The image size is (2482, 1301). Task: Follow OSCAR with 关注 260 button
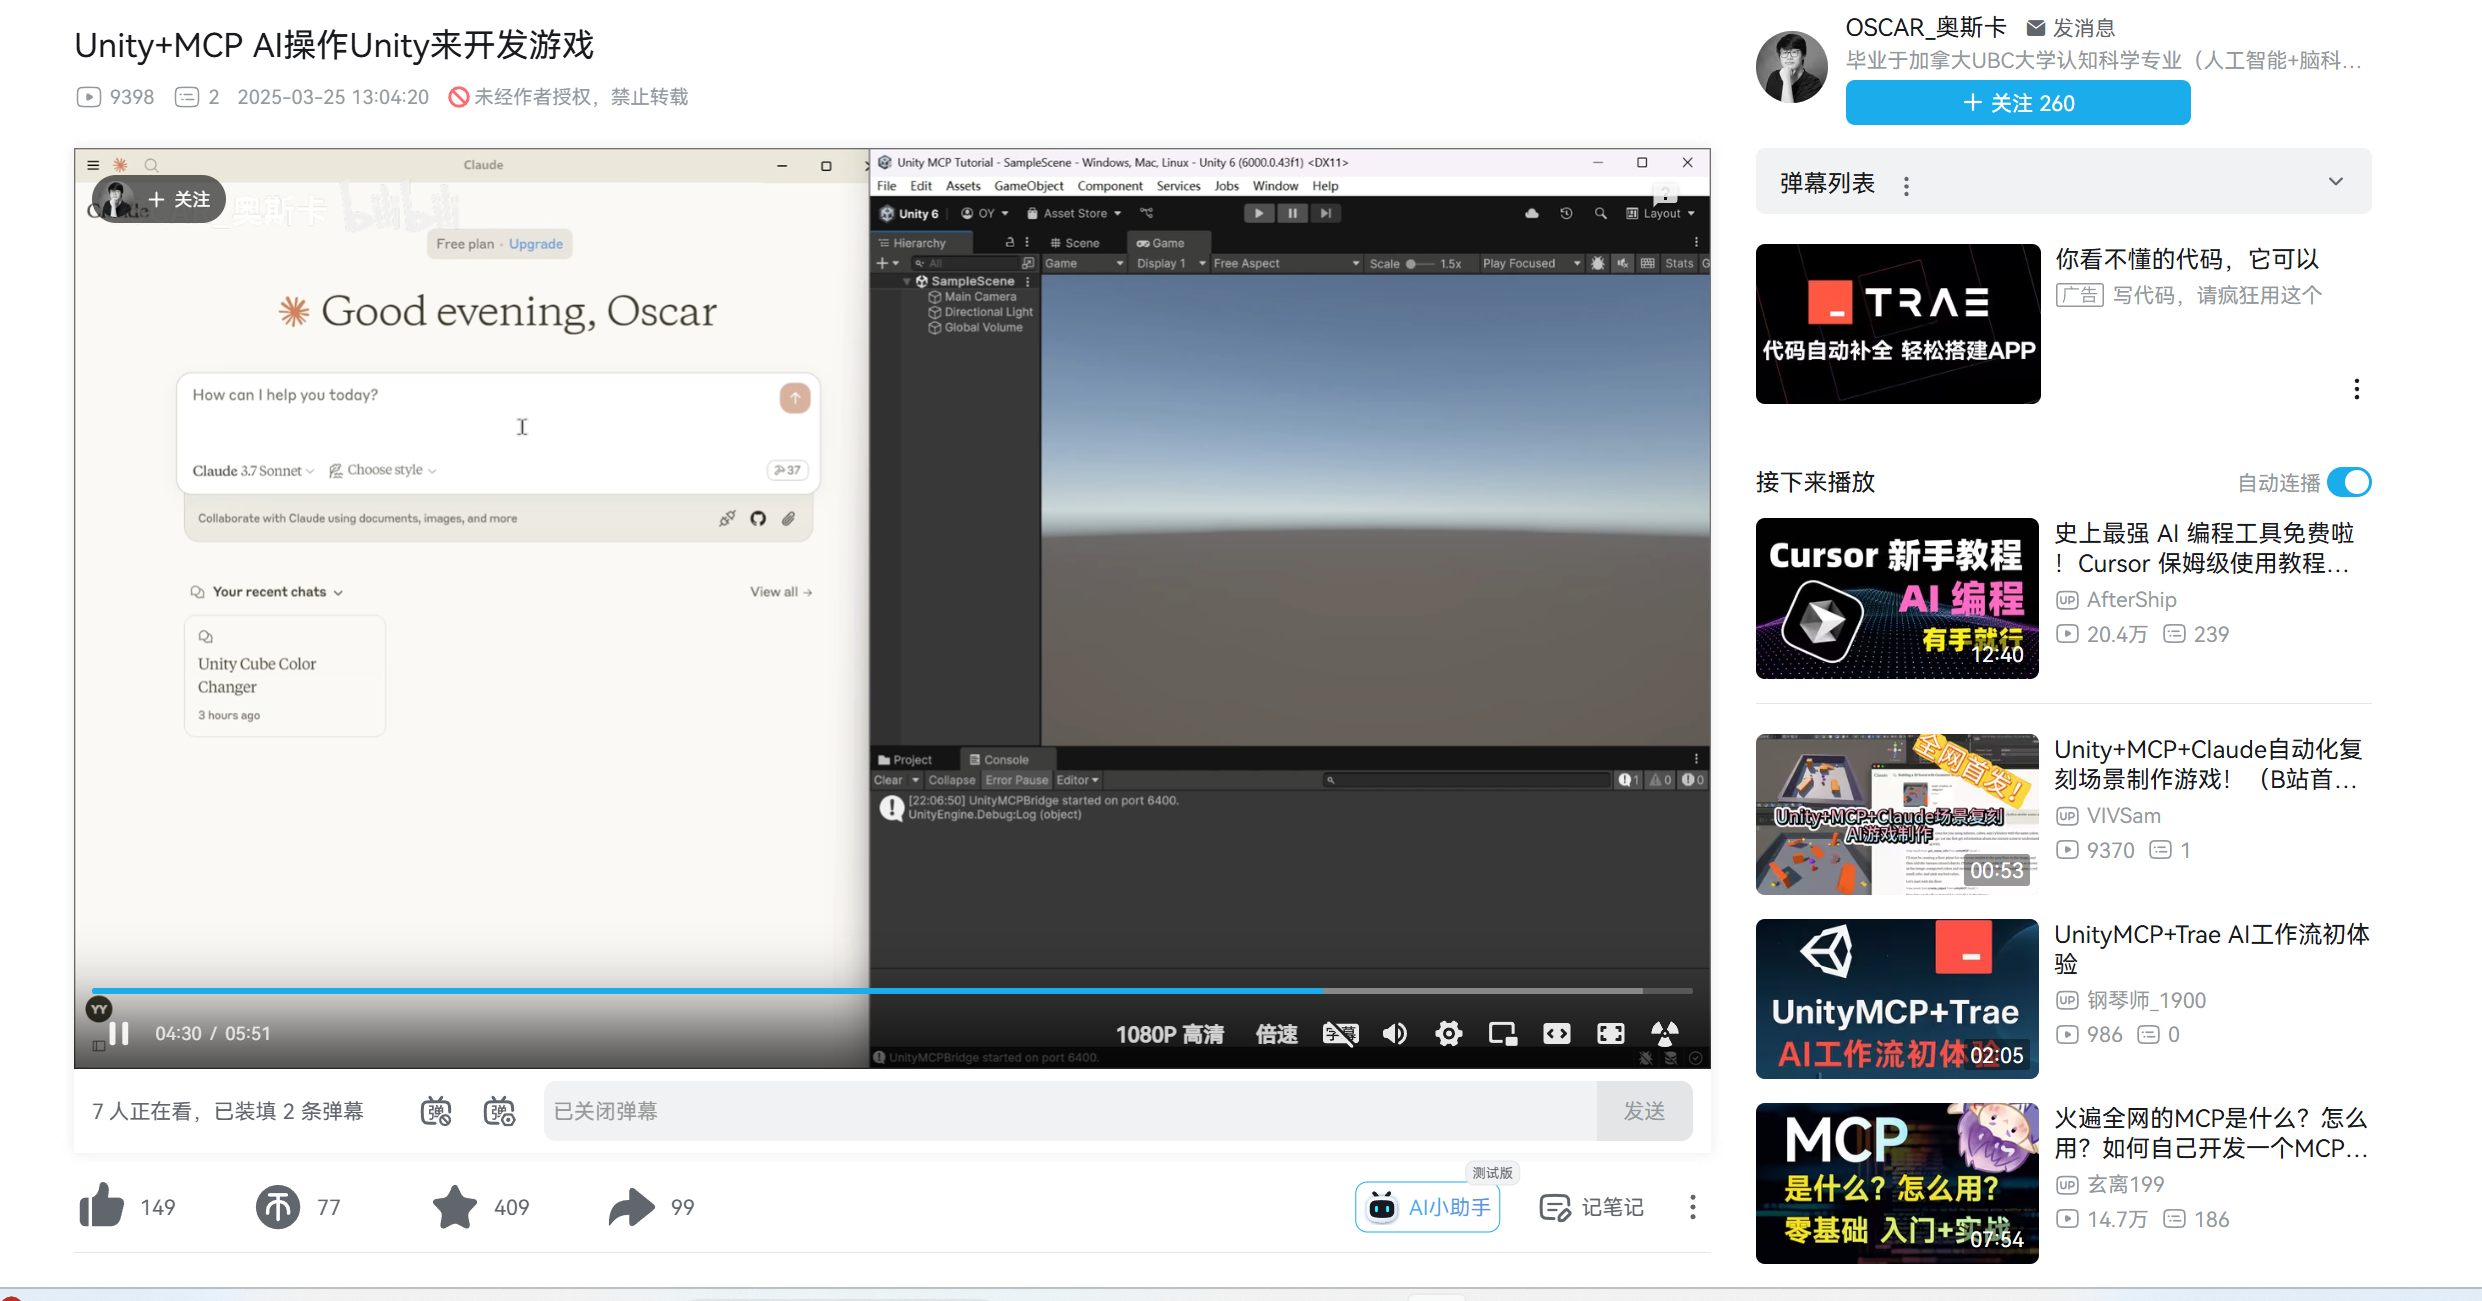point(2017,103)
